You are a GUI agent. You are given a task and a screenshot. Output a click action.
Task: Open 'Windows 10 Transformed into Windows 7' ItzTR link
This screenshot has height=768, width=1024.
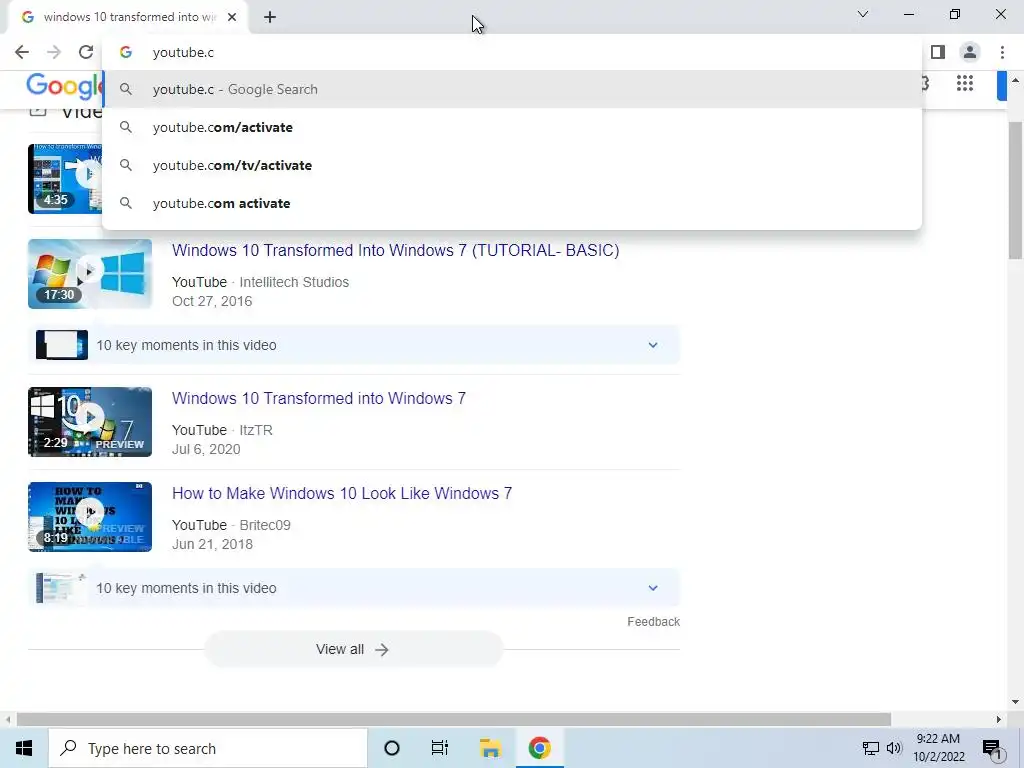click(319, 398)
